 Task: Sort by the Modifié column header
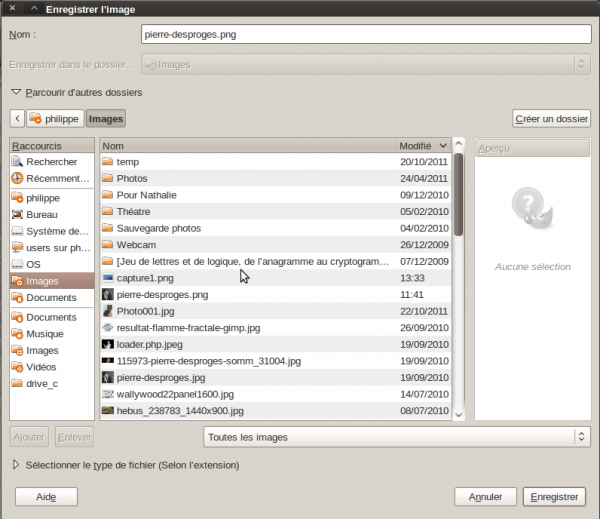tap(423, 146)
